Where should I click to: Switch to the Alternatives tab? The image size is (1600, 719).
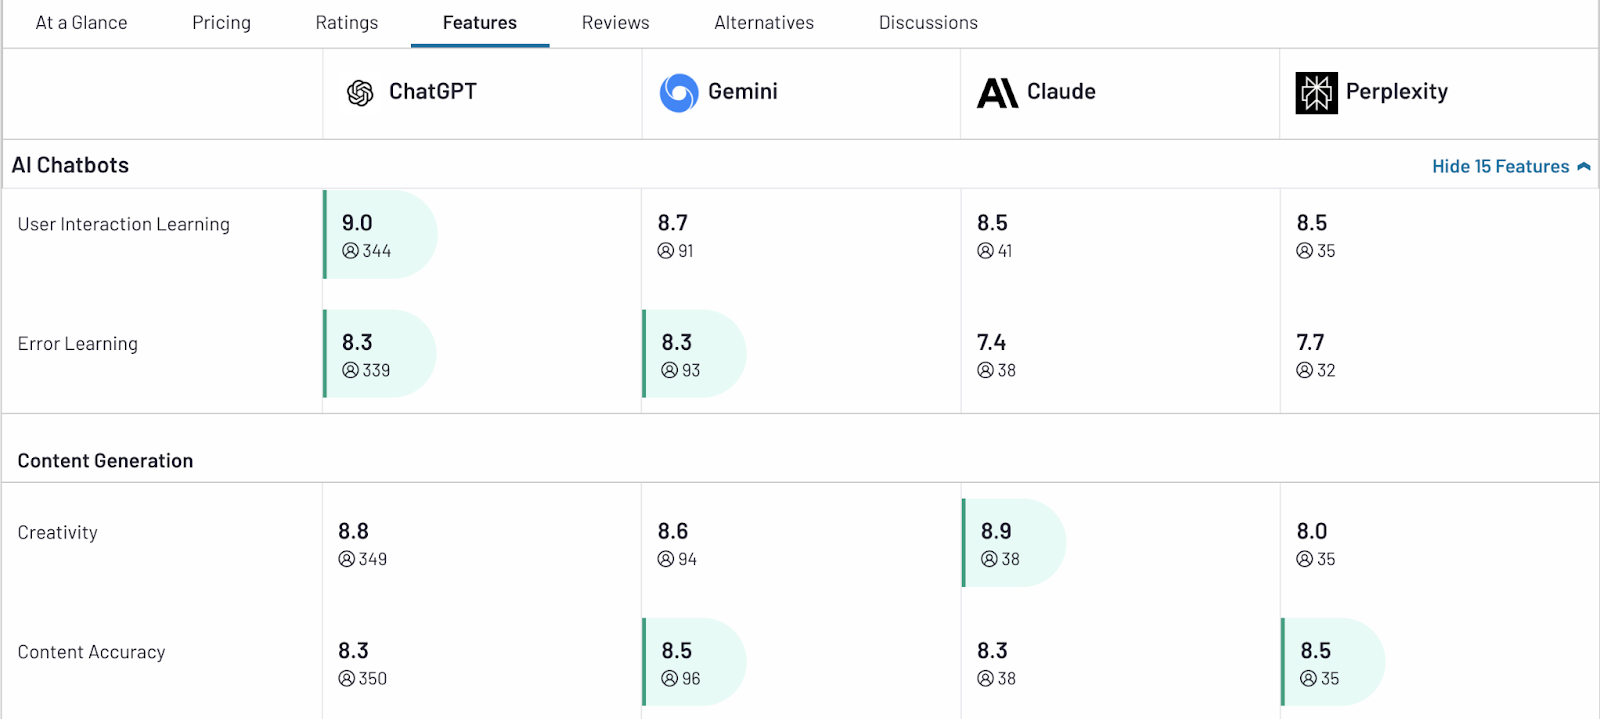point(764,23)
